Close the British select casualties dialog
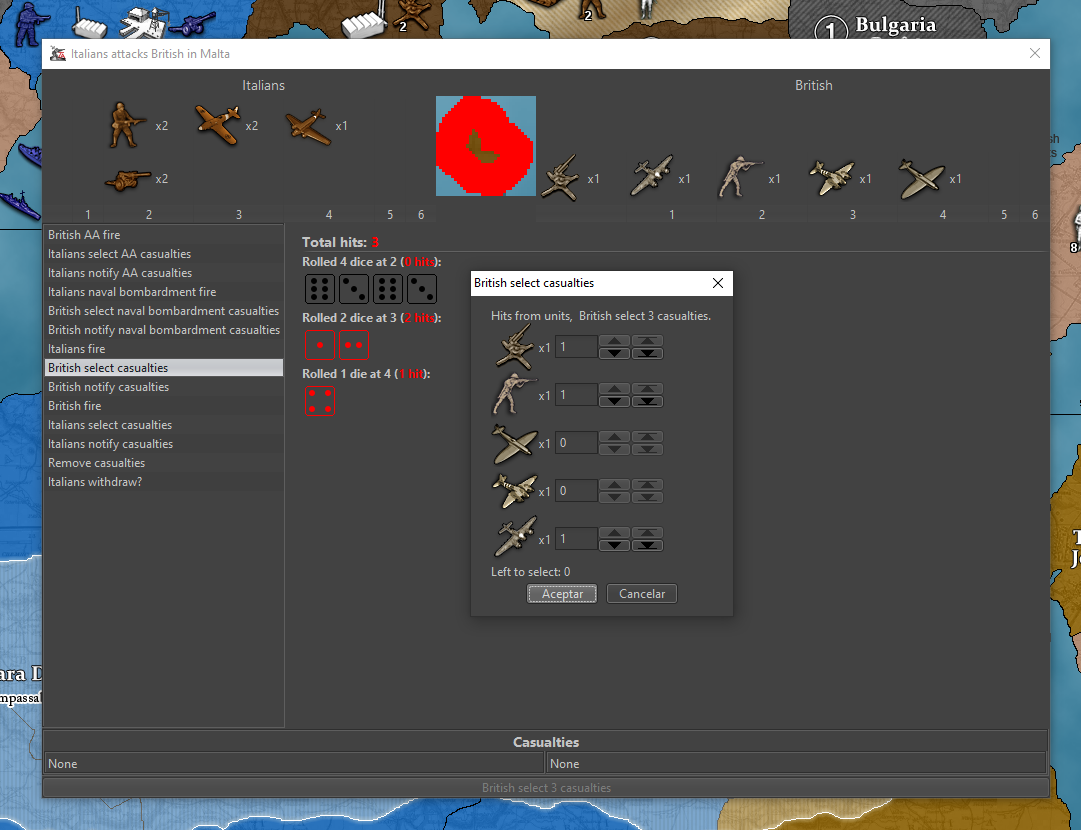The height and width of the screenshot is (830, 1081). pyautogui.click(x=717, y=283)
